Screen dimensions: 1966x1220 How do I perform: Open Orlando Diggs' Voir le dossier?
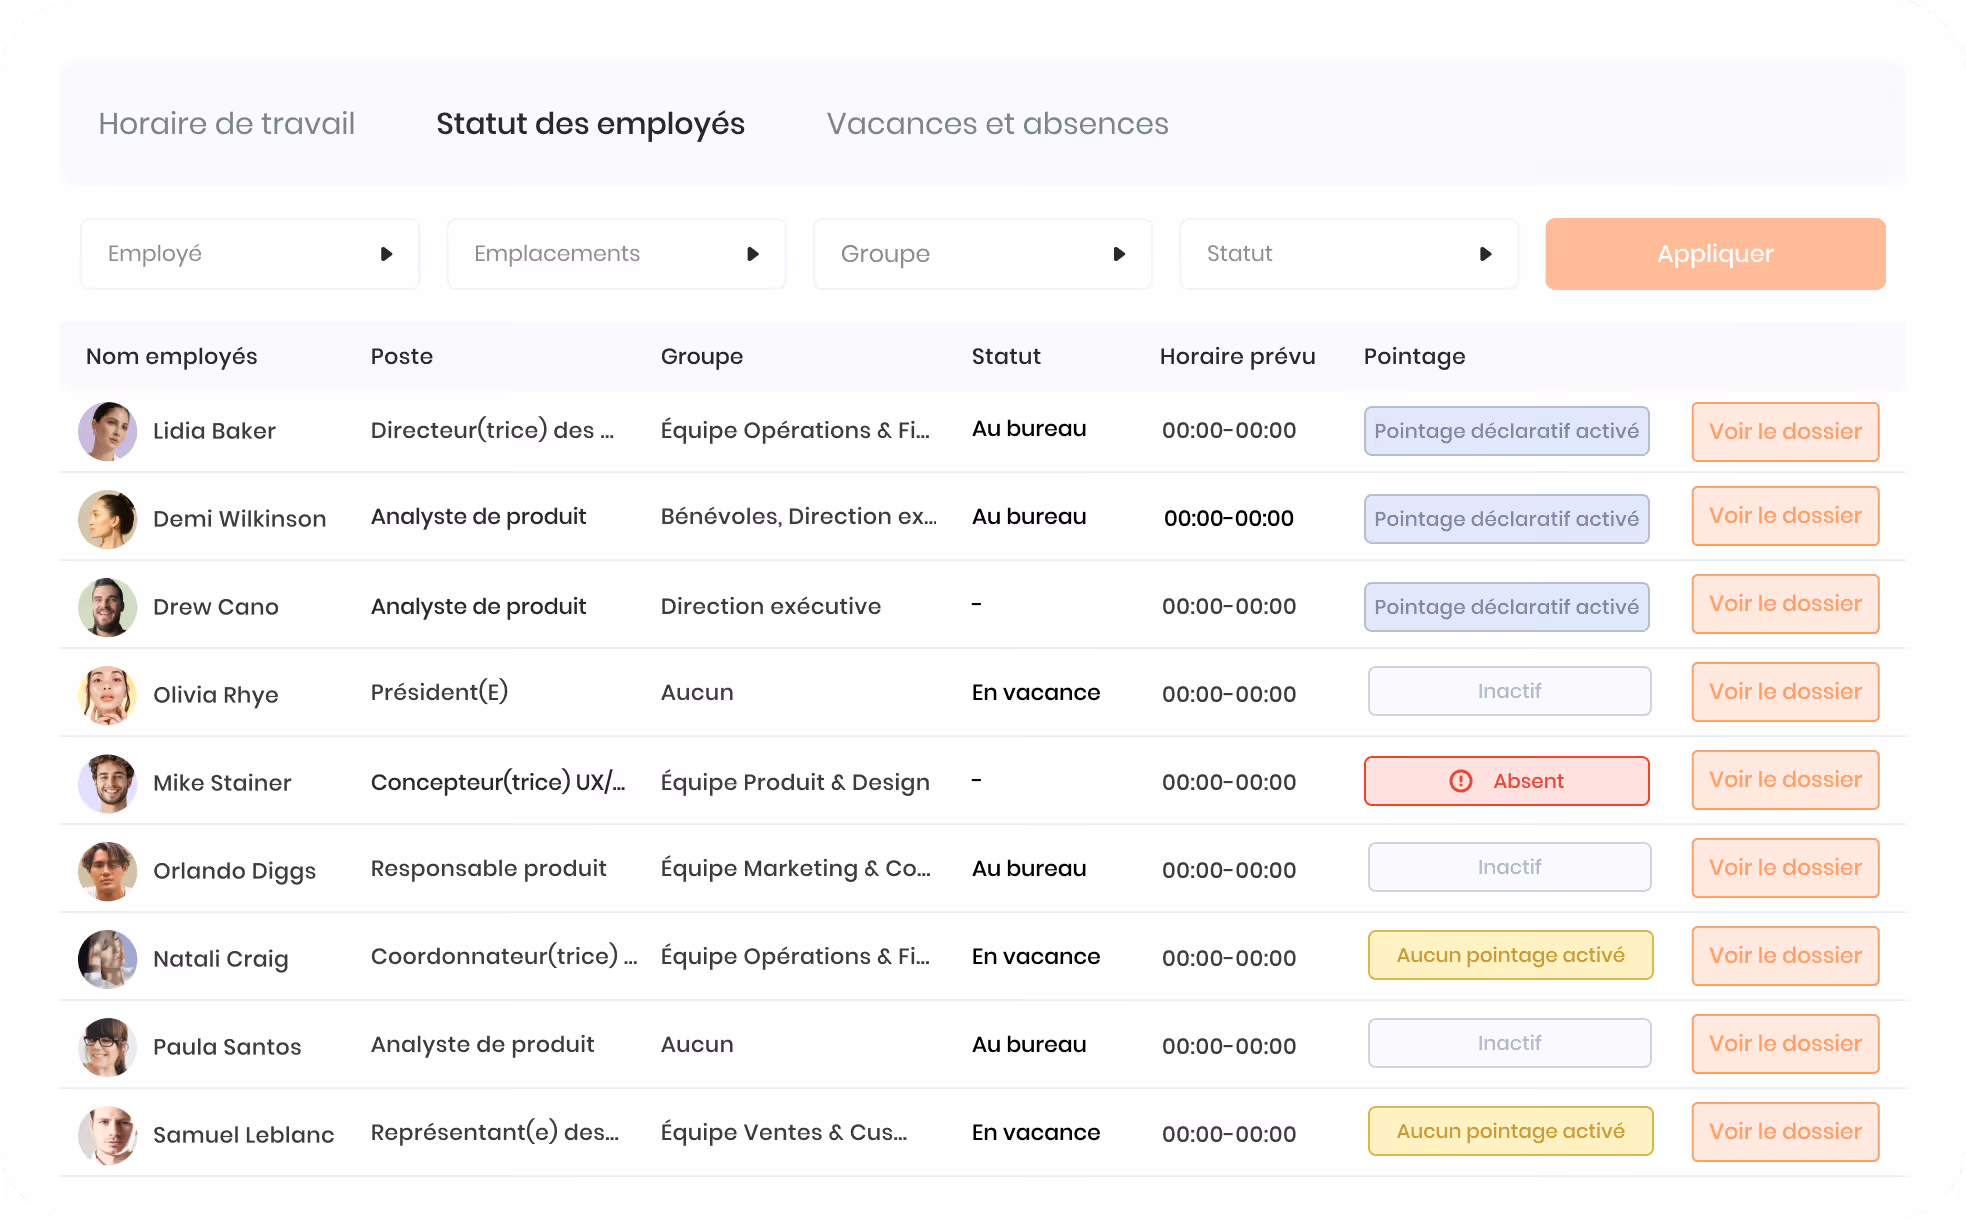pos(1785,868)
